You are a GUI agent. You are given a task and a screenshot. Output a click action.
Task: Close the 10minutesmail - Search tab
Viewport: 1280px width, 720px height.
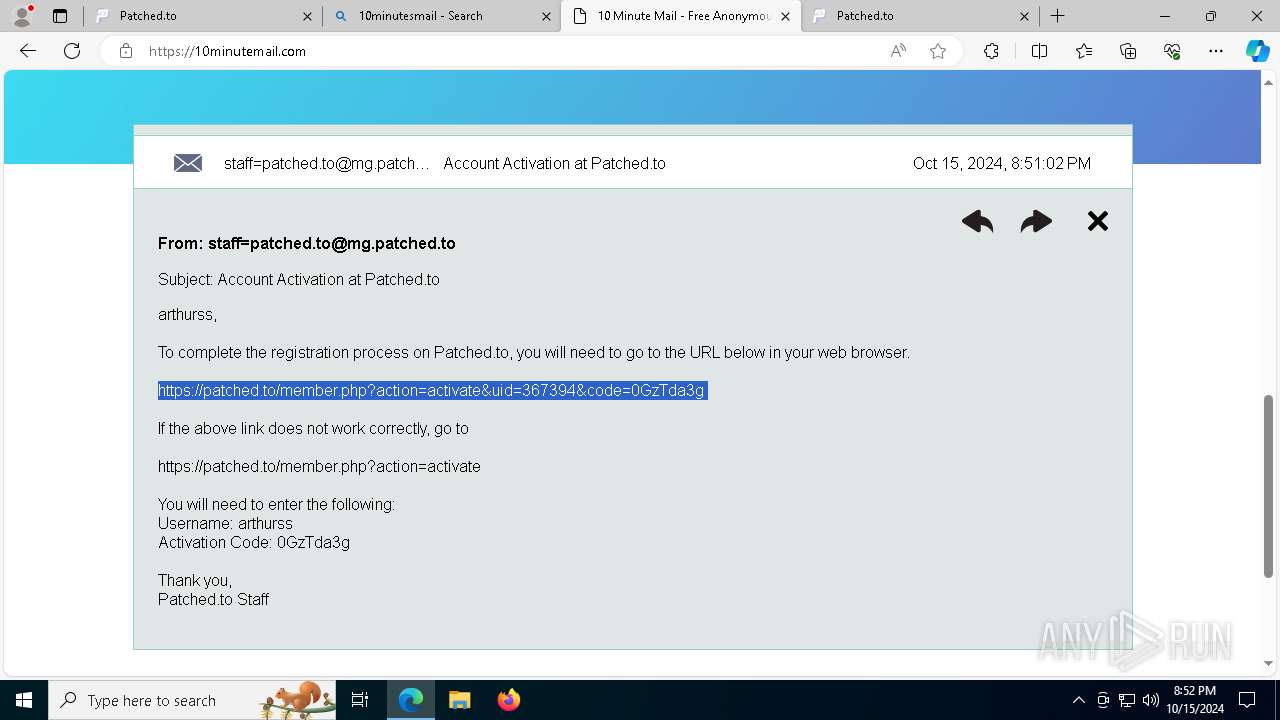click(546, 16)
